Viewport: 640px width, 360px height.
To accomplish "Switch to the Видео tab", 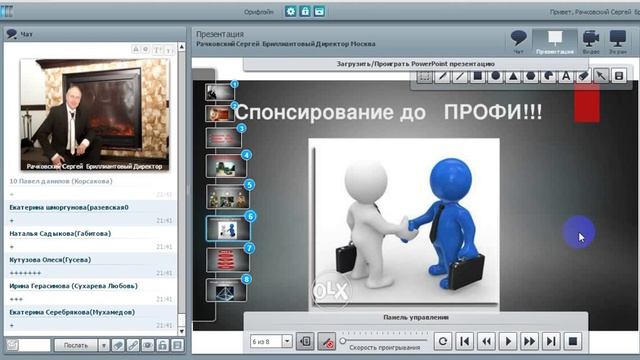I will [591, 42].
